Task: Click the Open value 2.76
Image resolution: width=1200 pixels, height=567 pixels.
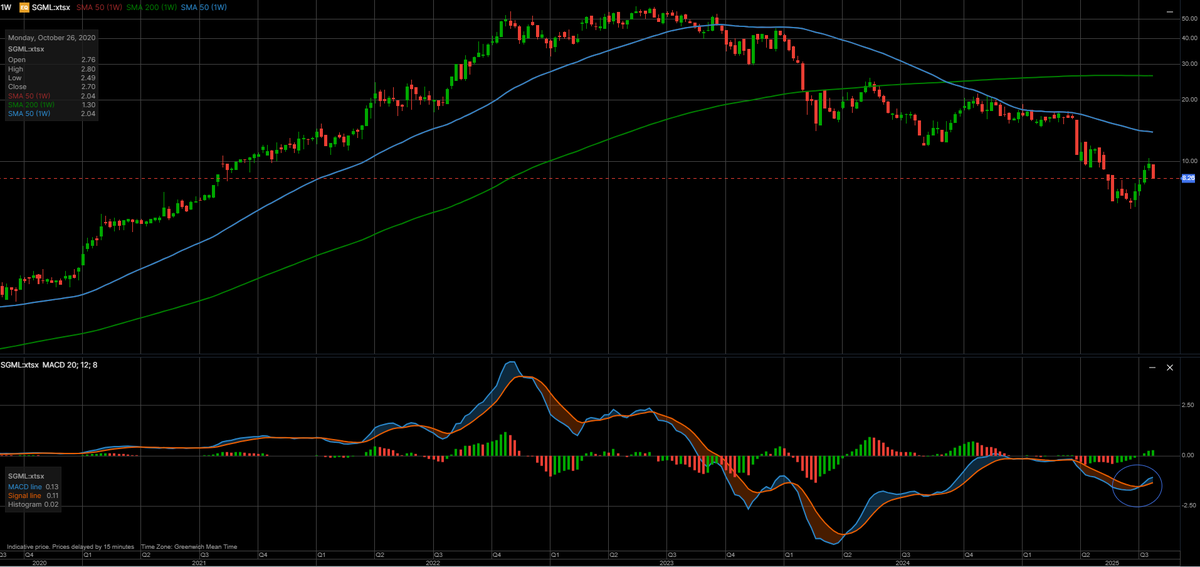Action: [87, 60]
